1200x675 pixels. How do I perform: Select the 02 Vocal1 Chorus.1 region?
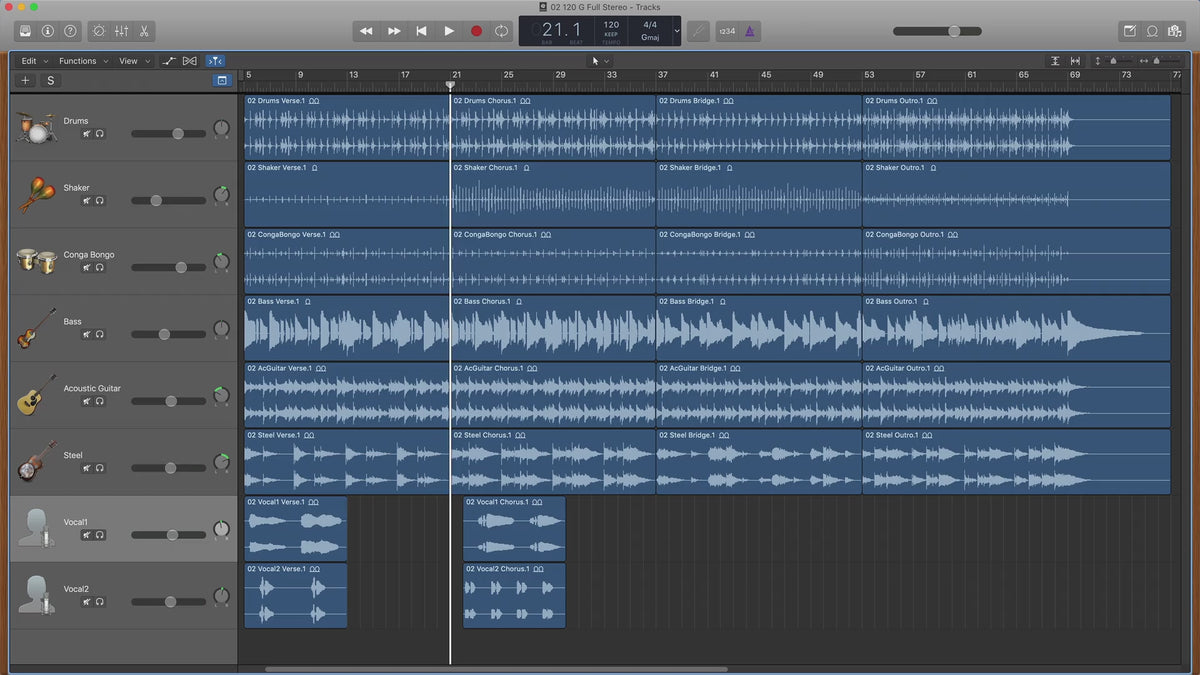[x=514, y=530]
